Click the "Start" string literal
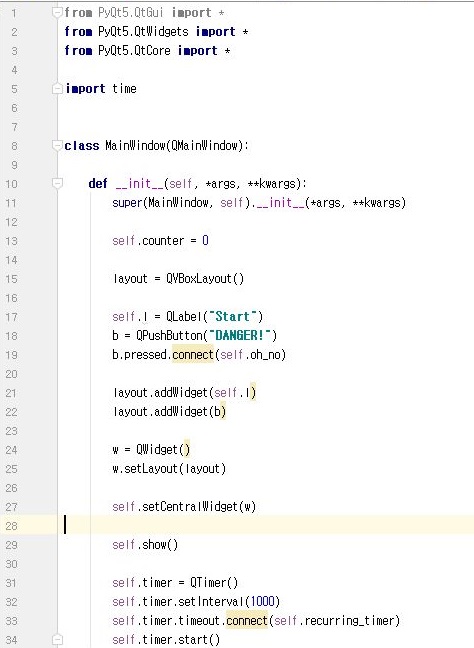This screenshot has height=648, width=474. [233, 317]
